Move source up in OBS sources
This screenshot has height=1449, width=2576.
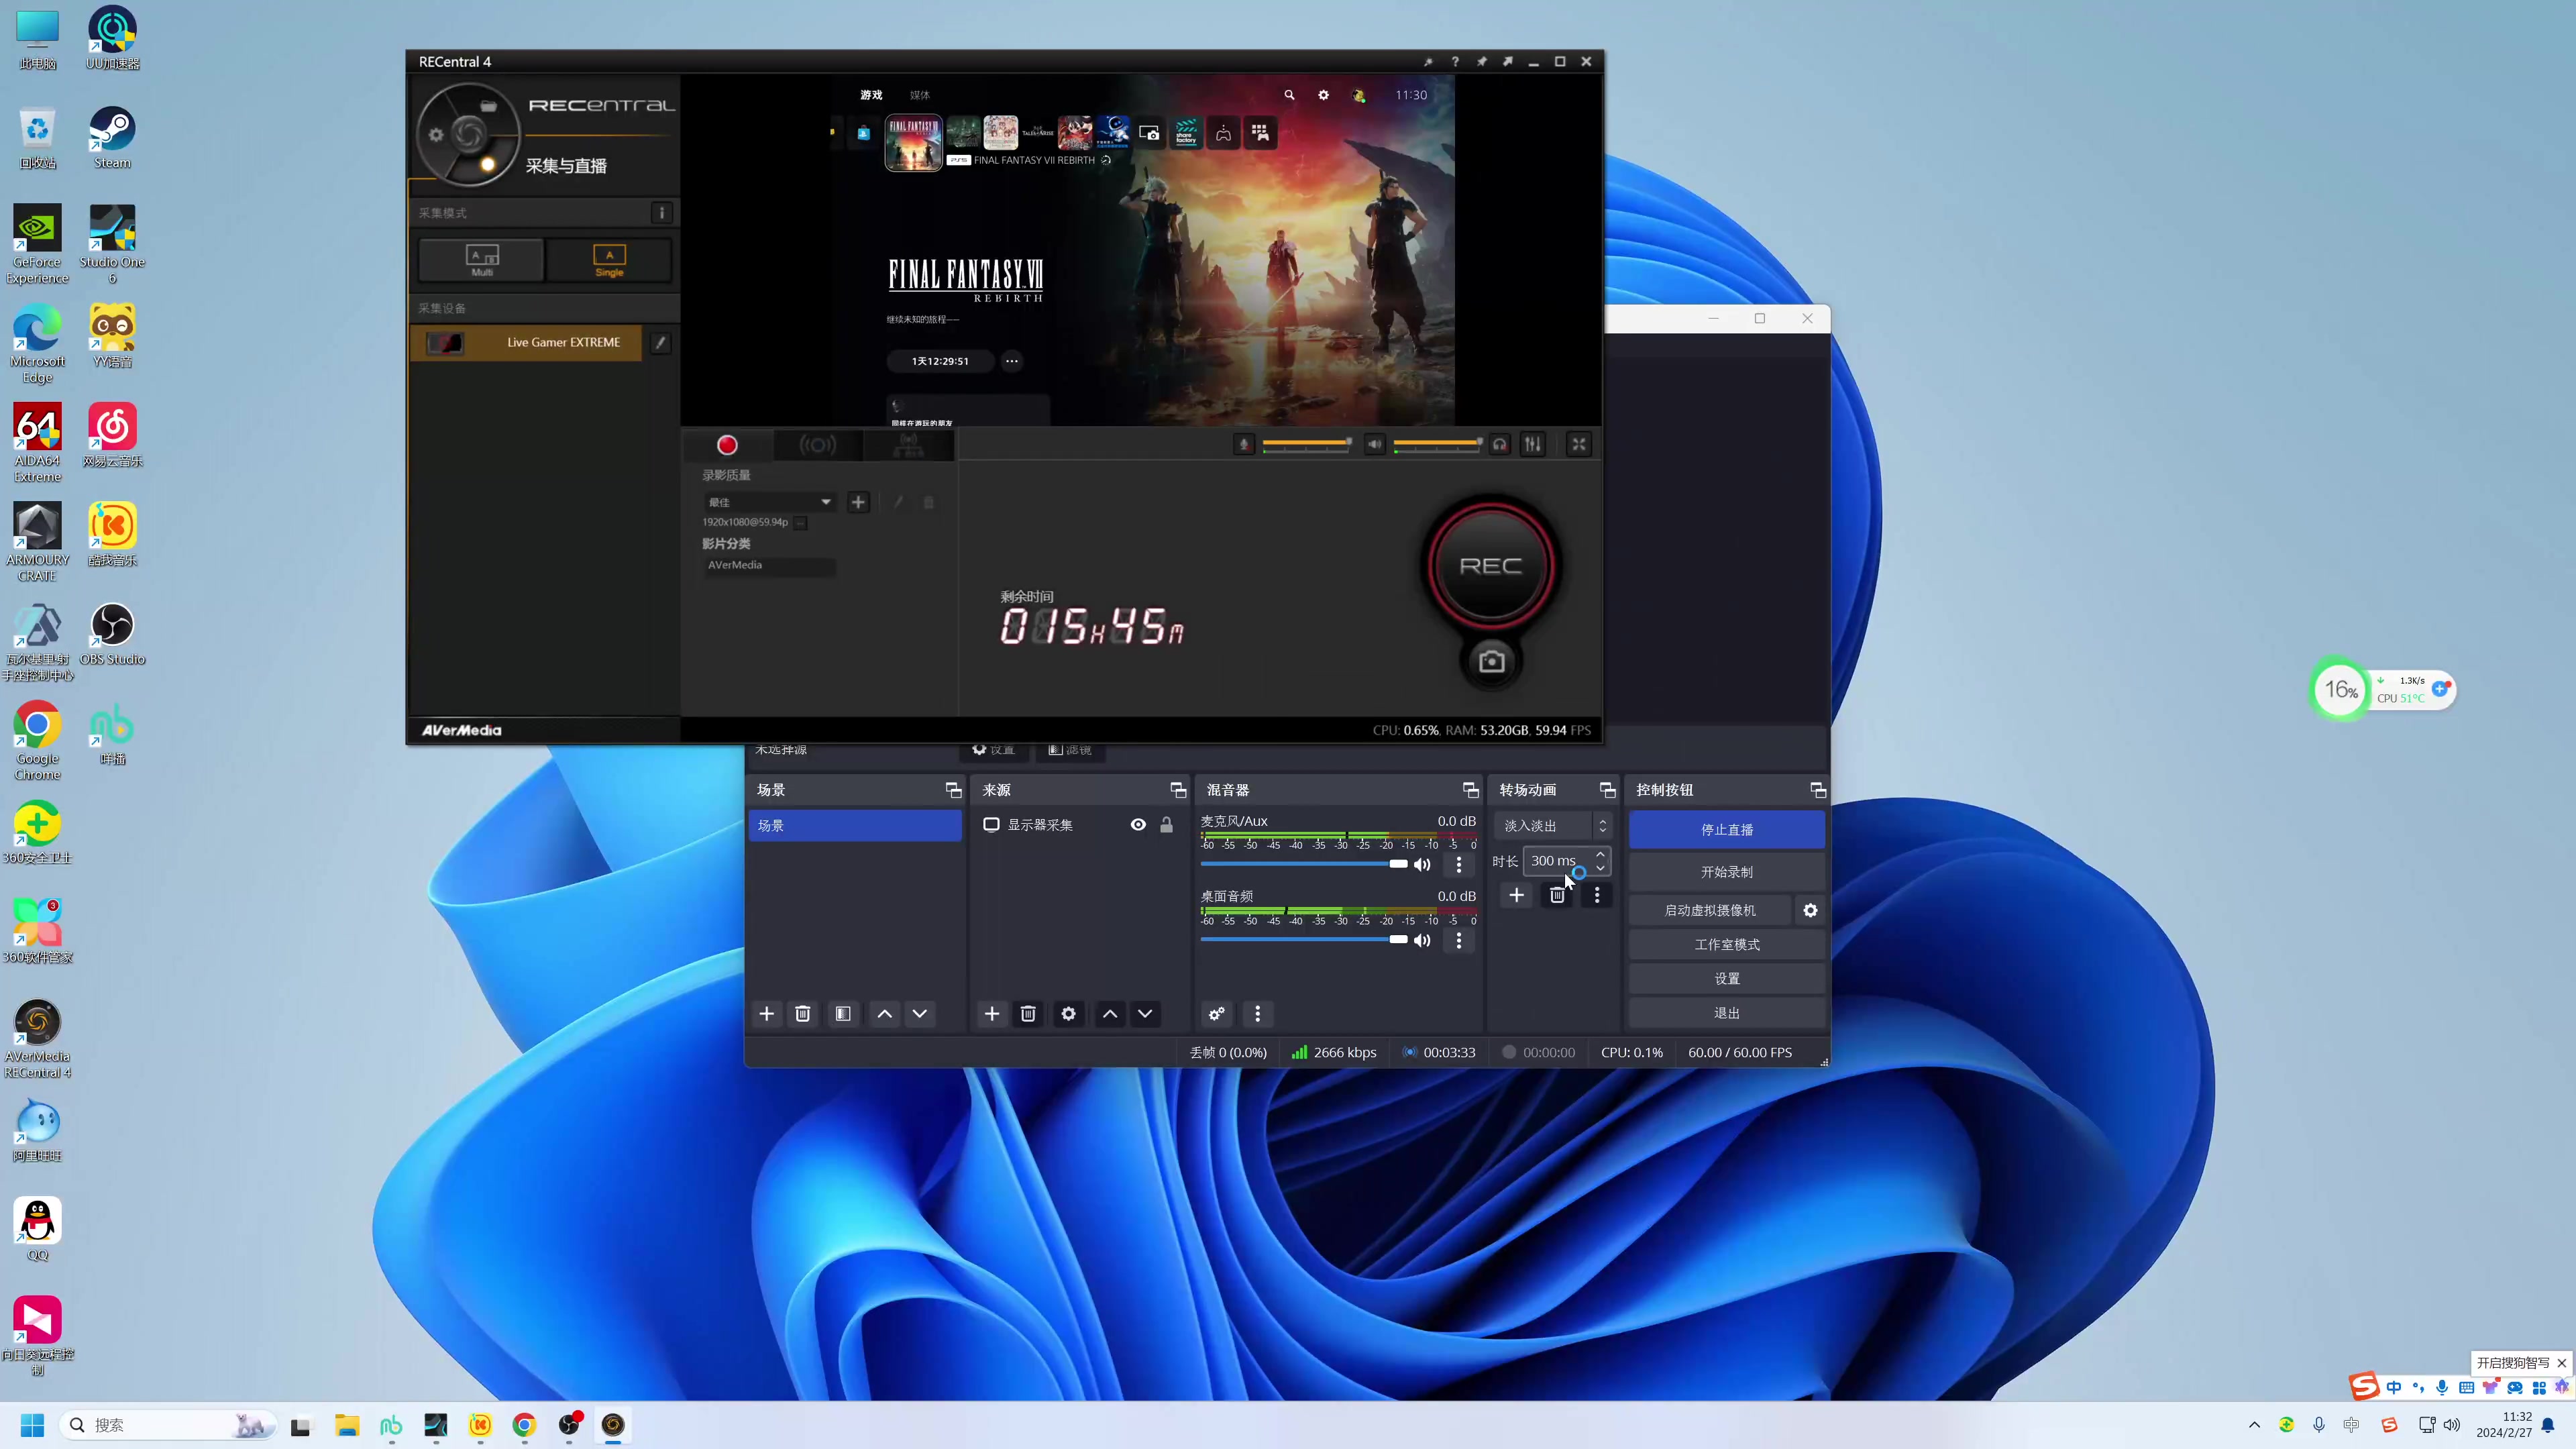(1110, 1014)
